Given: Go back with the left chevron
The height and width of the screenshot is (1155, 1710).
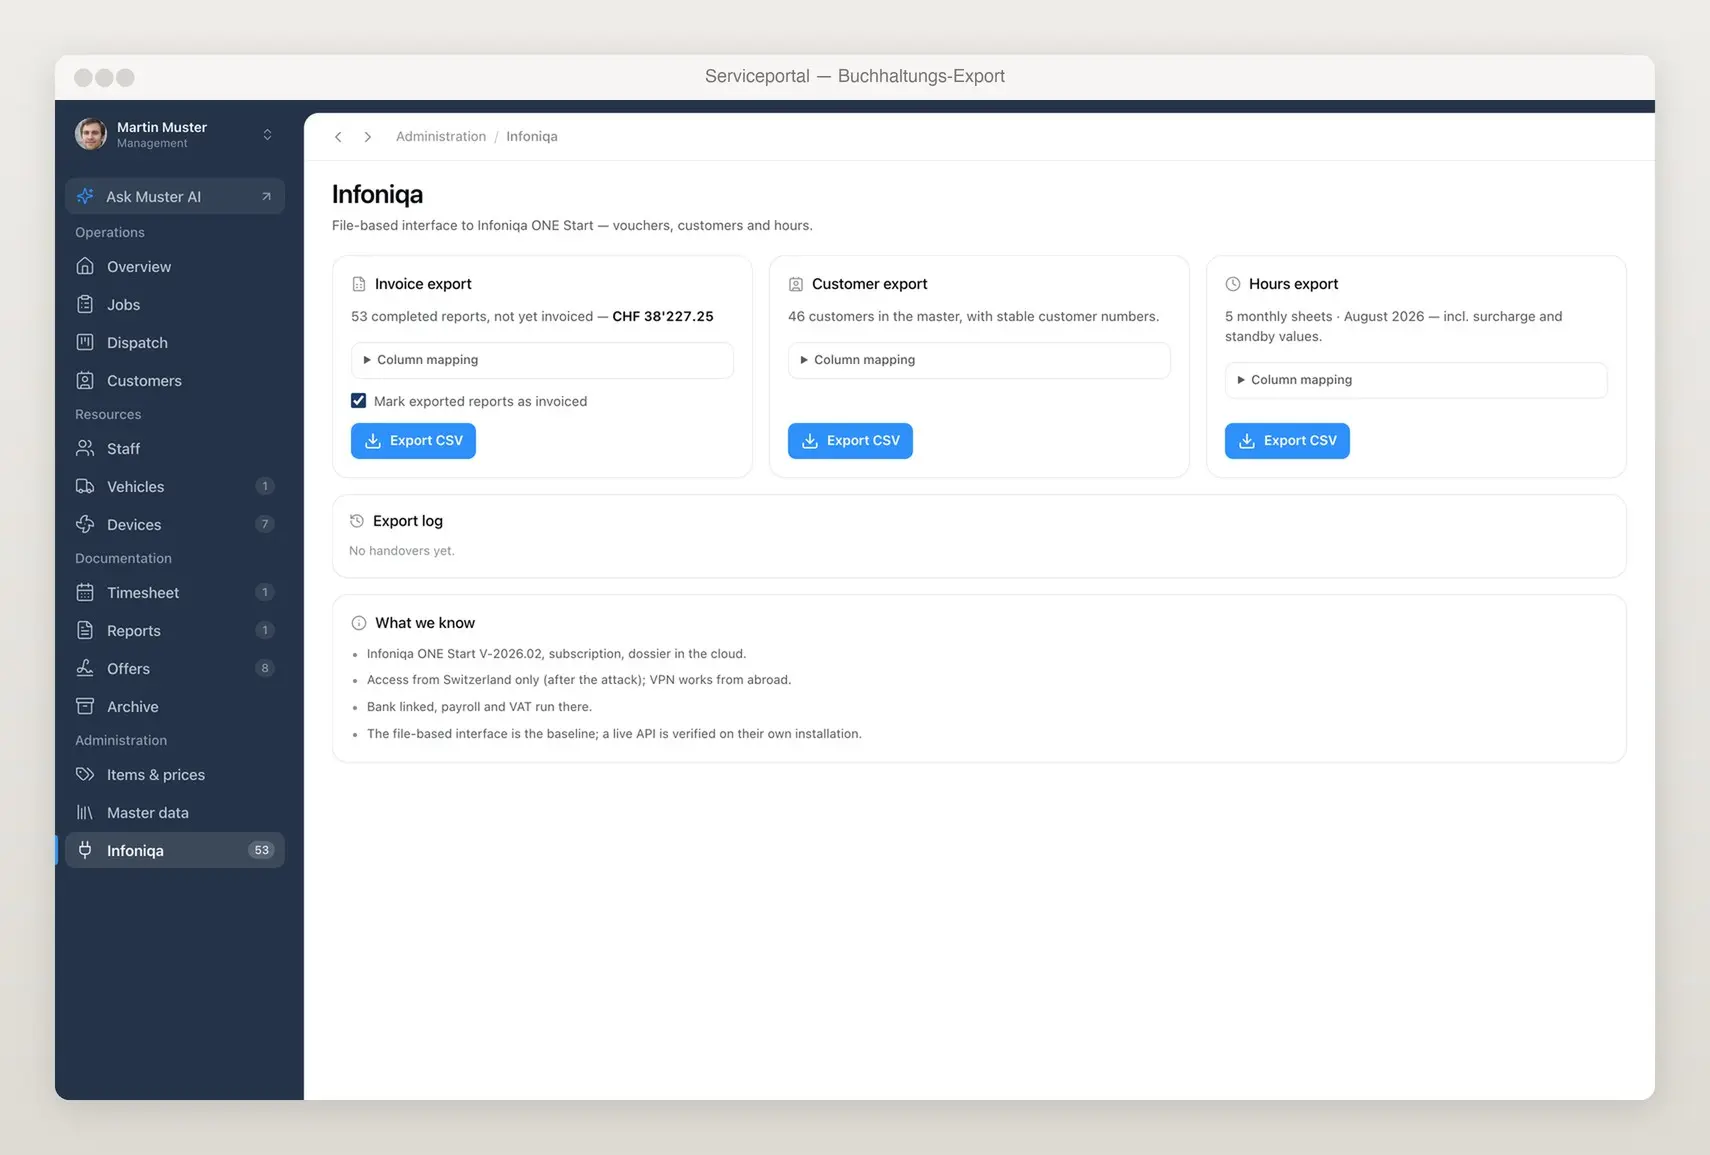Looking at the screenshot, I should tap(338, 137).
